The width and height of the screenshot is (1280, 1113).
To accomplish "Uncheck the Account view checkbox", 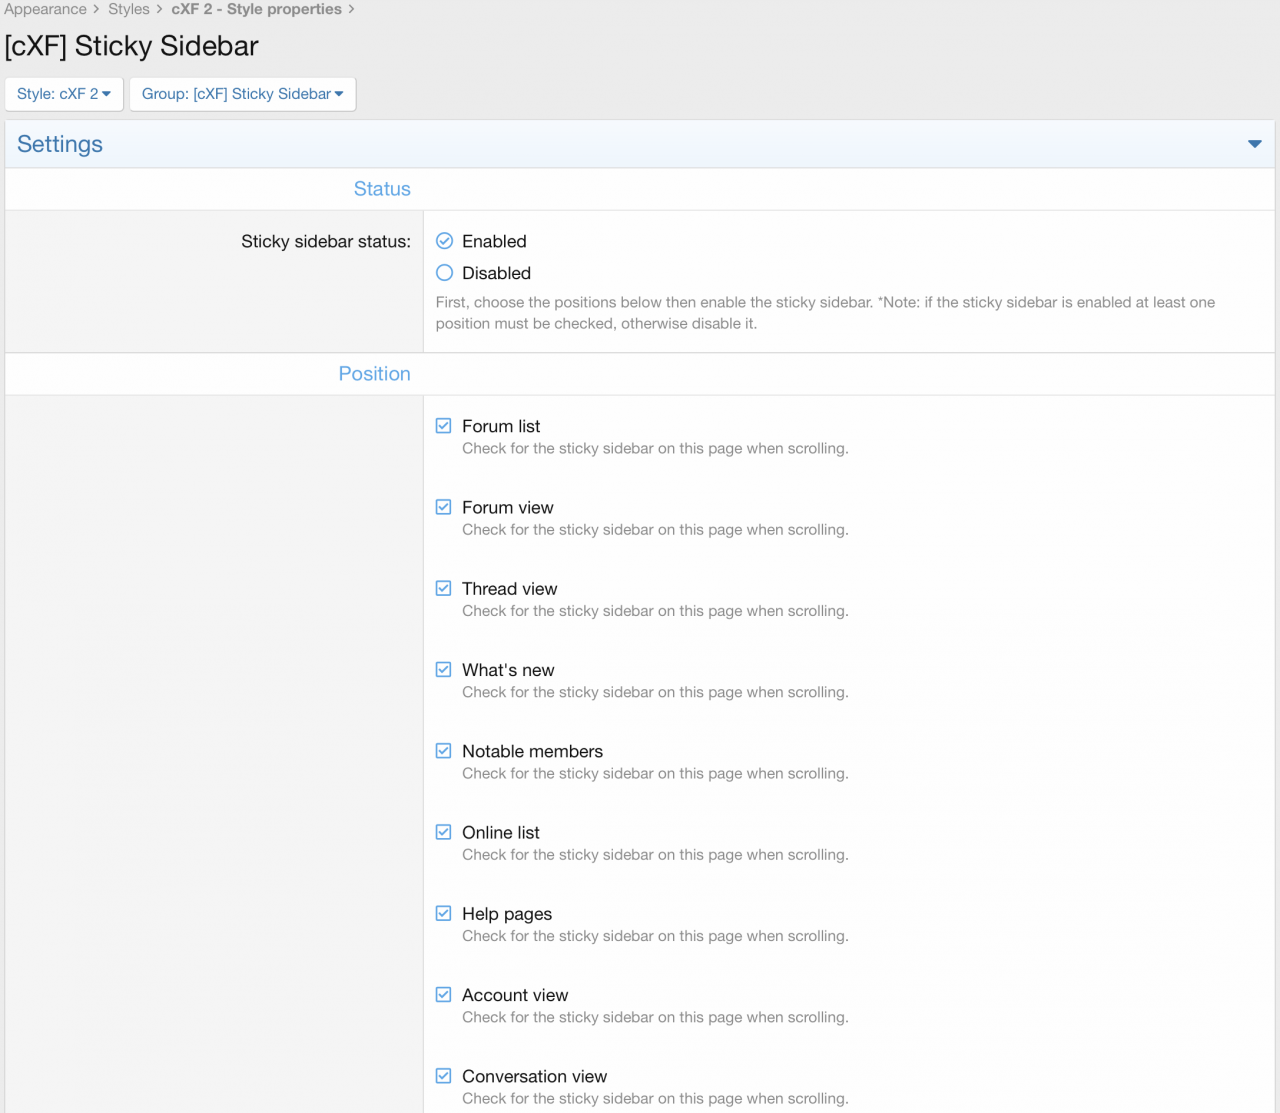I will tap(444, 995).
